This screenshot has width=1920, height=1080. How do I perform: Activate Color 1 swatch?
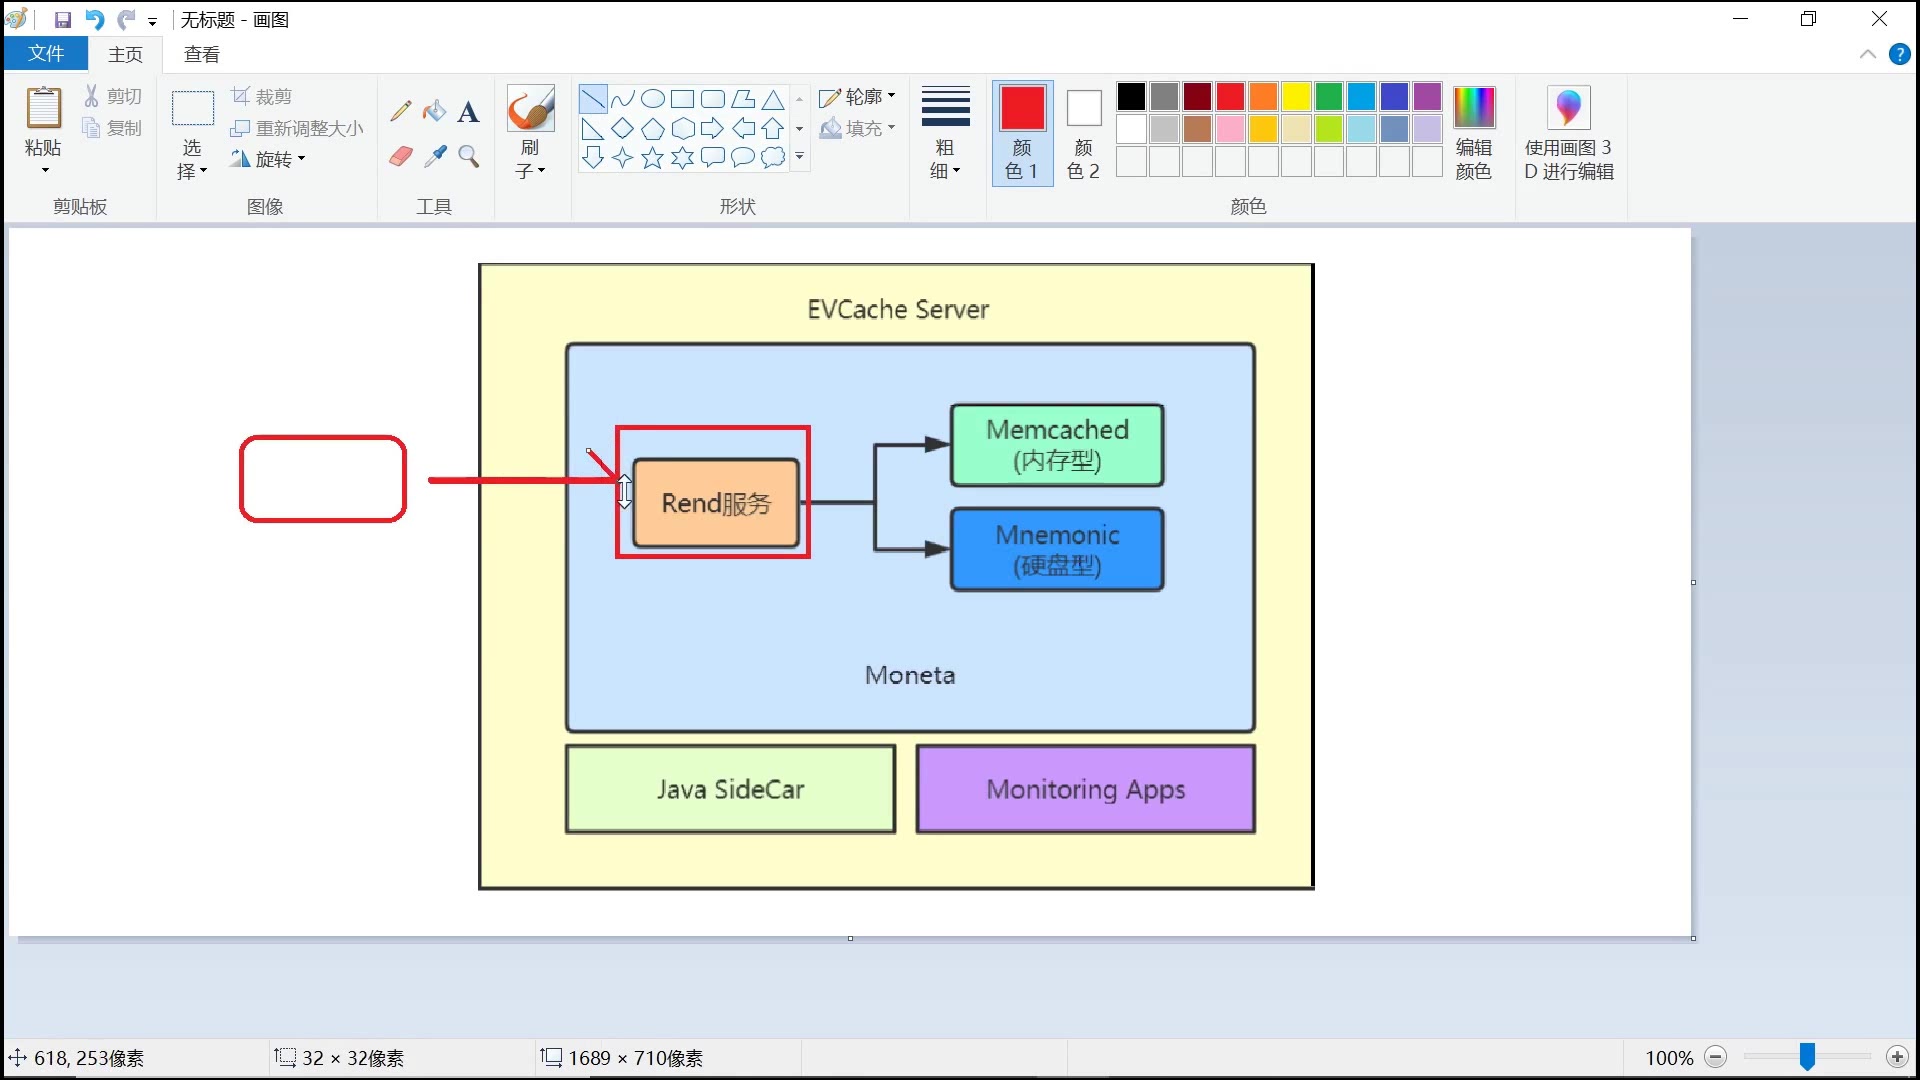click(x=1022, y=132)
